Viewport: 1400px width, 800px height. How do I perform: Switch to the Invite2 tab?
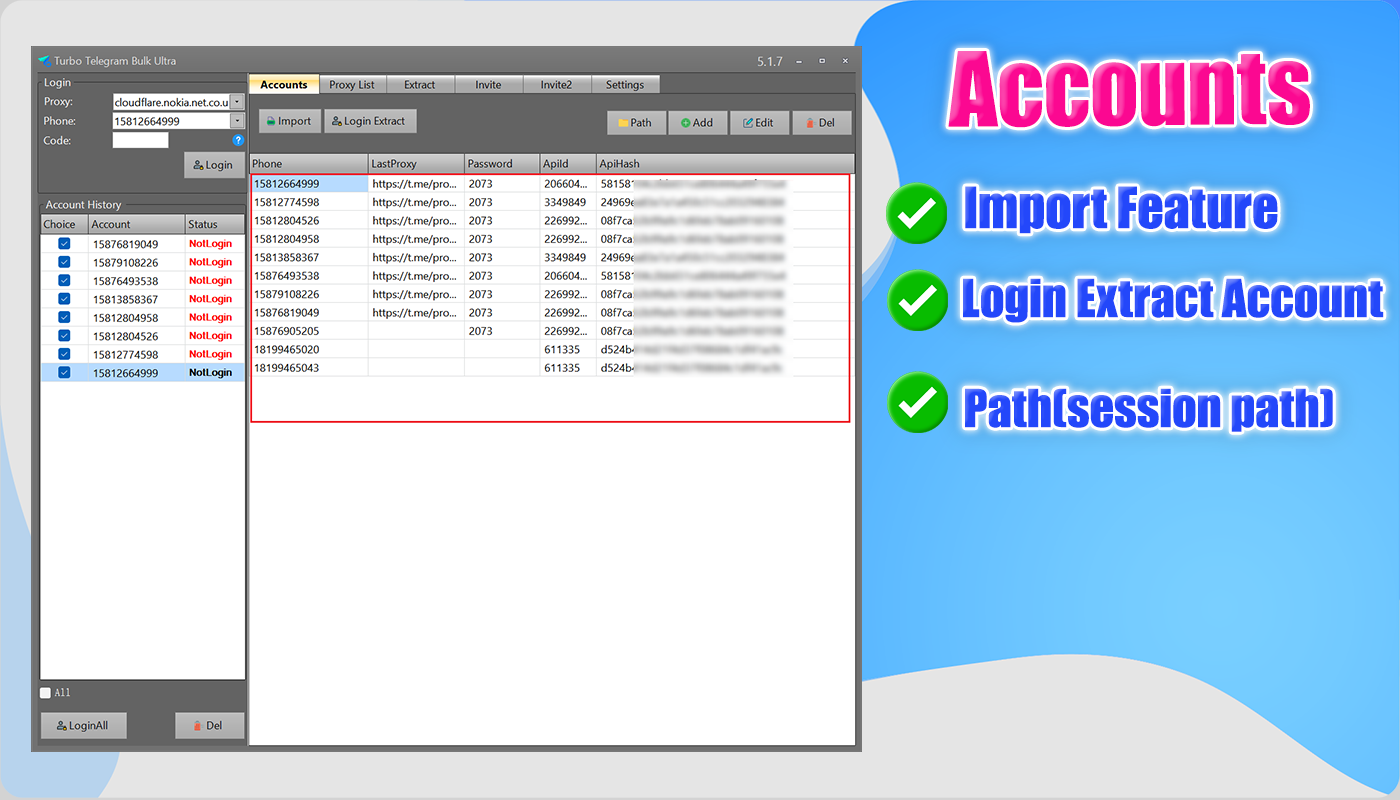pyautogui.click(x=557, y=84)
